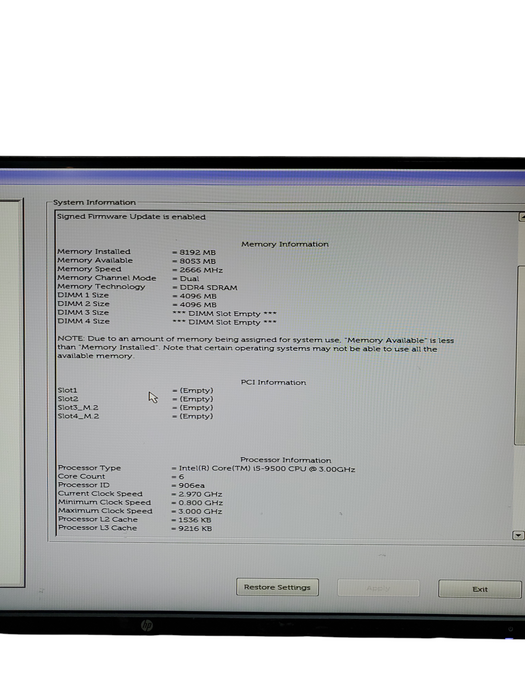Viewport: 525px width, 700px height.
Task: Click the 'Intel(R) Core(TM) i5-9500 CPU' value
Action: (x=267, y=469)
